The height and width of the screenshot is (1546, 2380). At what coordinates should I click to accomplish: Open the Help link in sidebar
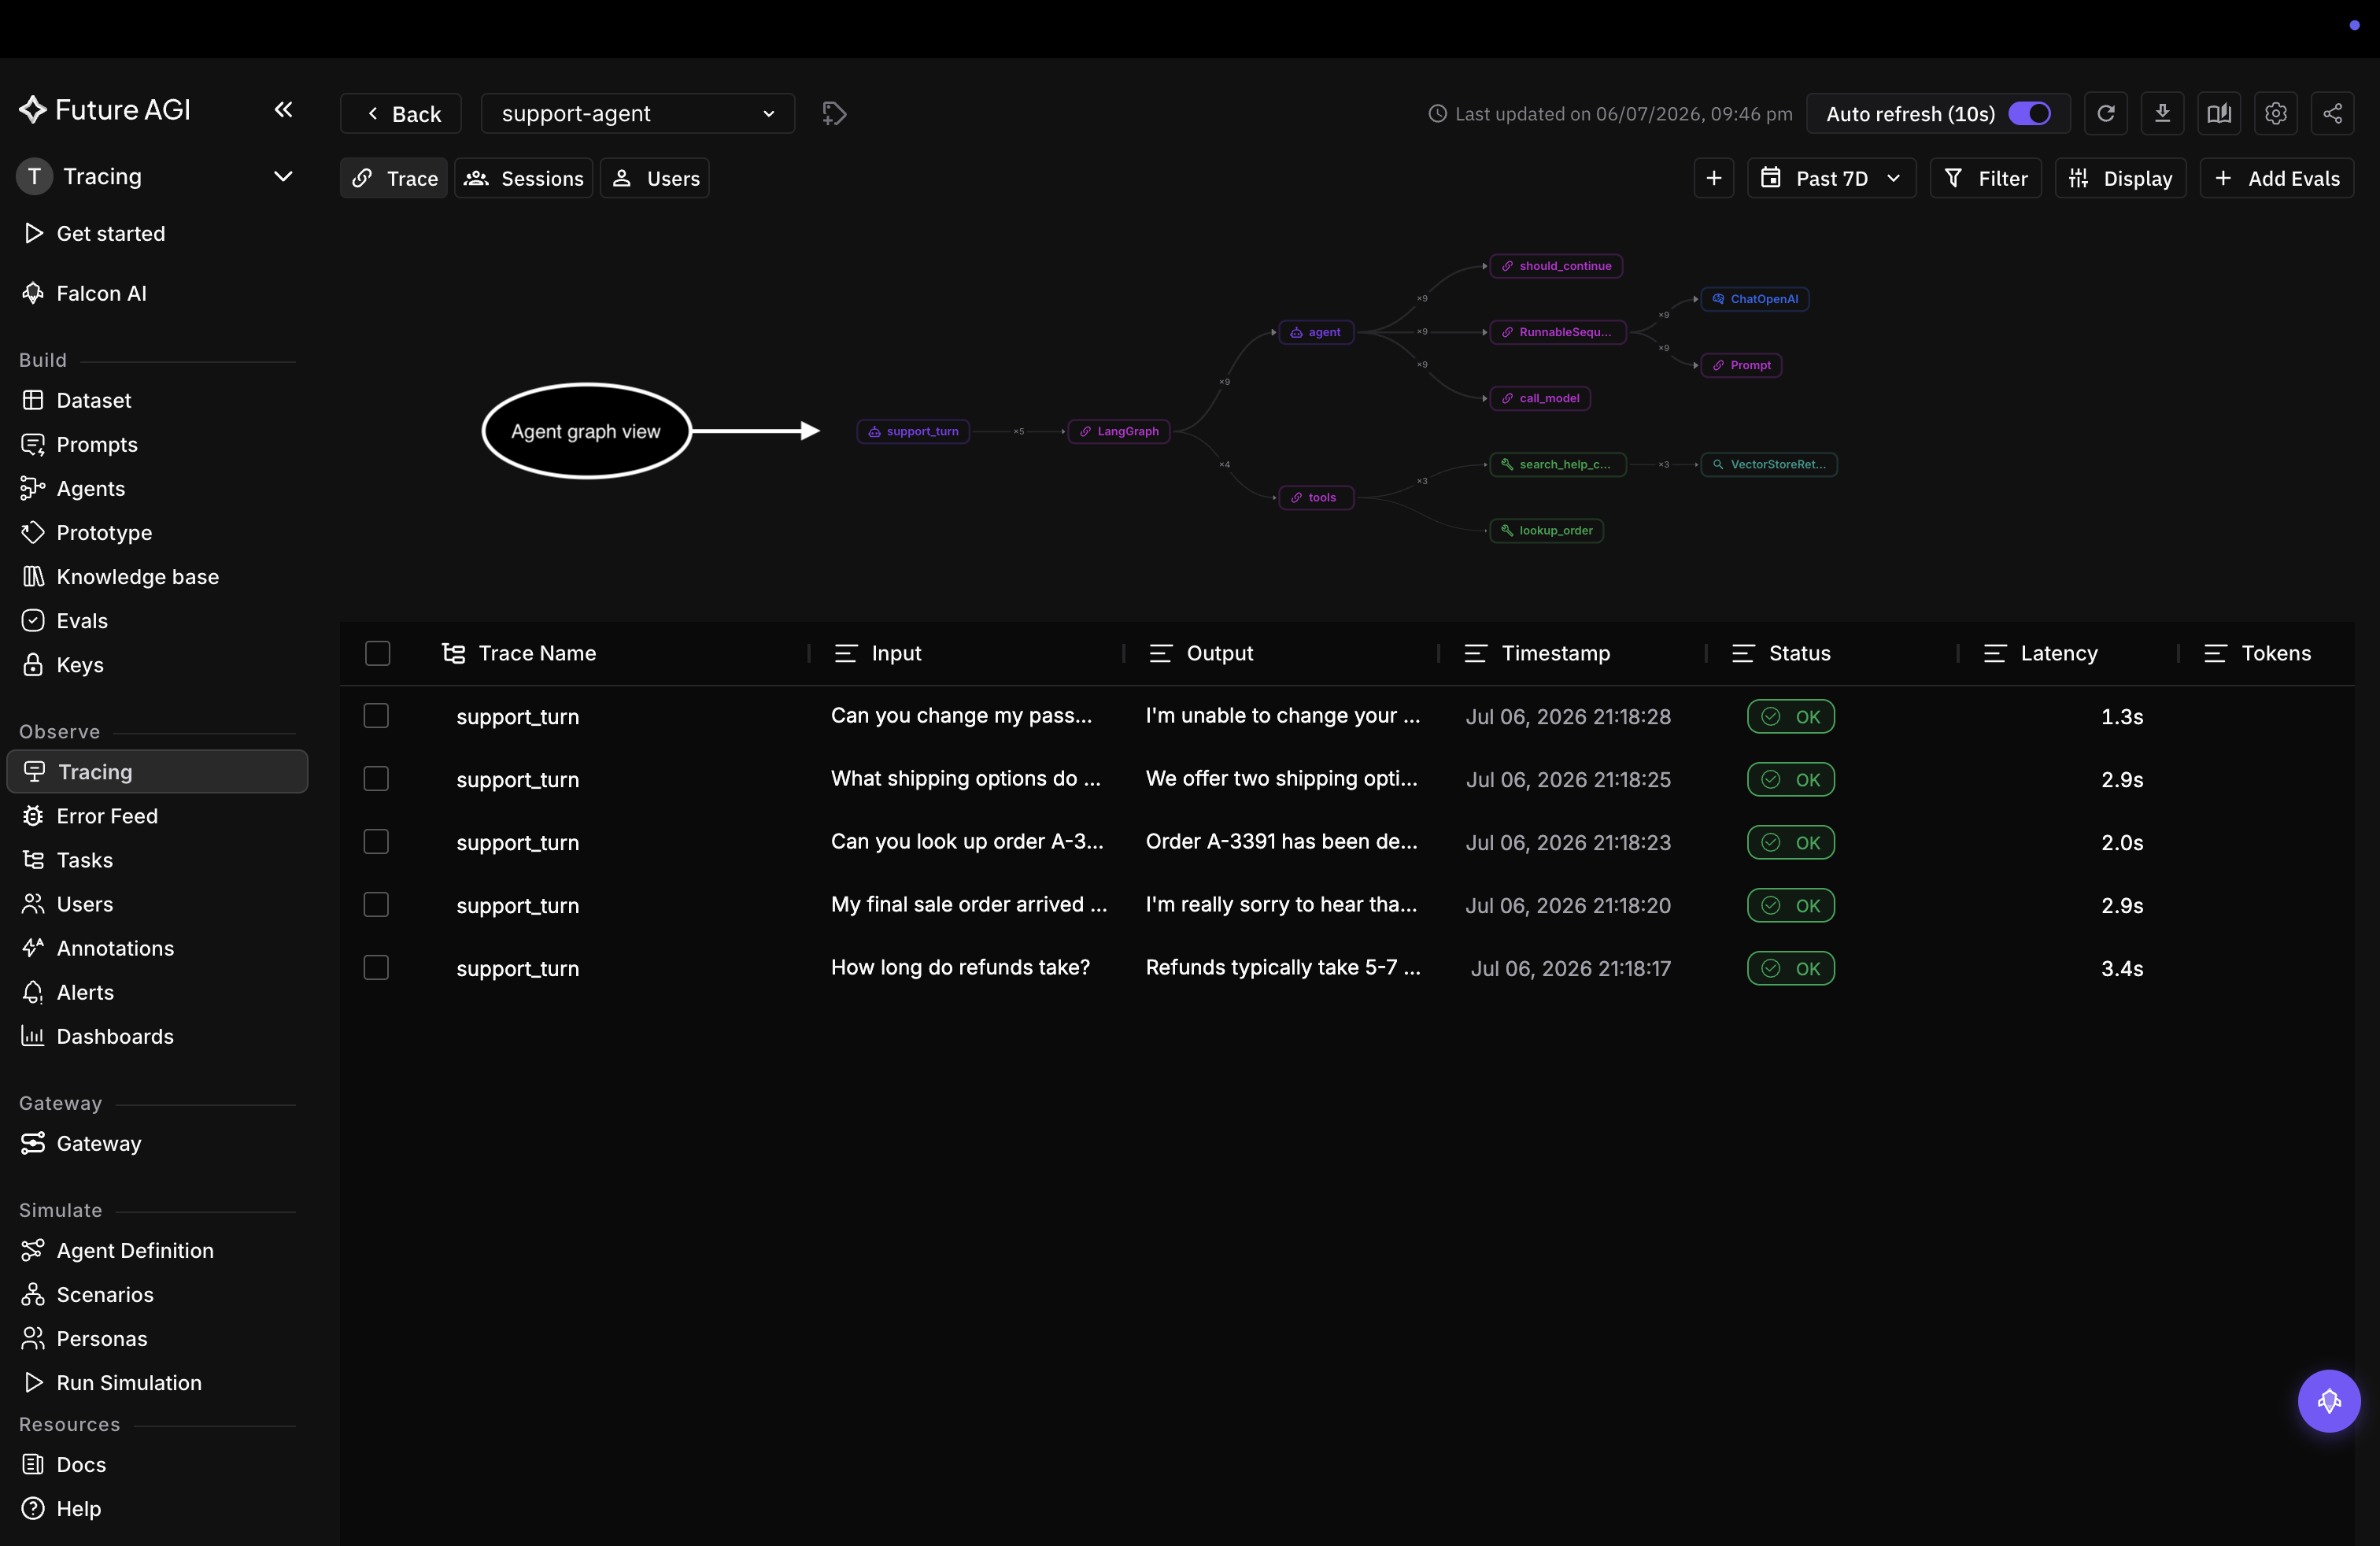pos(78,1509)
